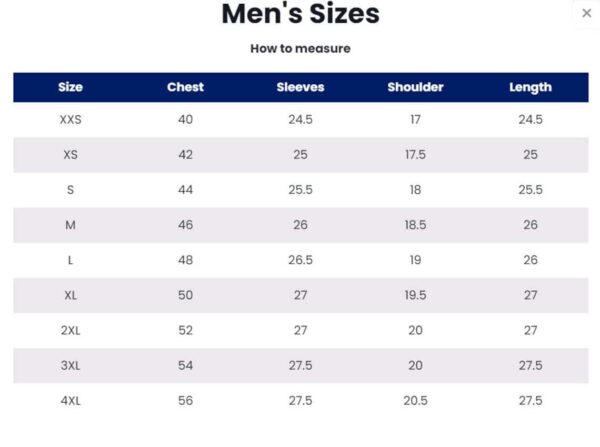600x447 pixels.
Task: Close the Men's Sizes popup
Action: point(587,13)
